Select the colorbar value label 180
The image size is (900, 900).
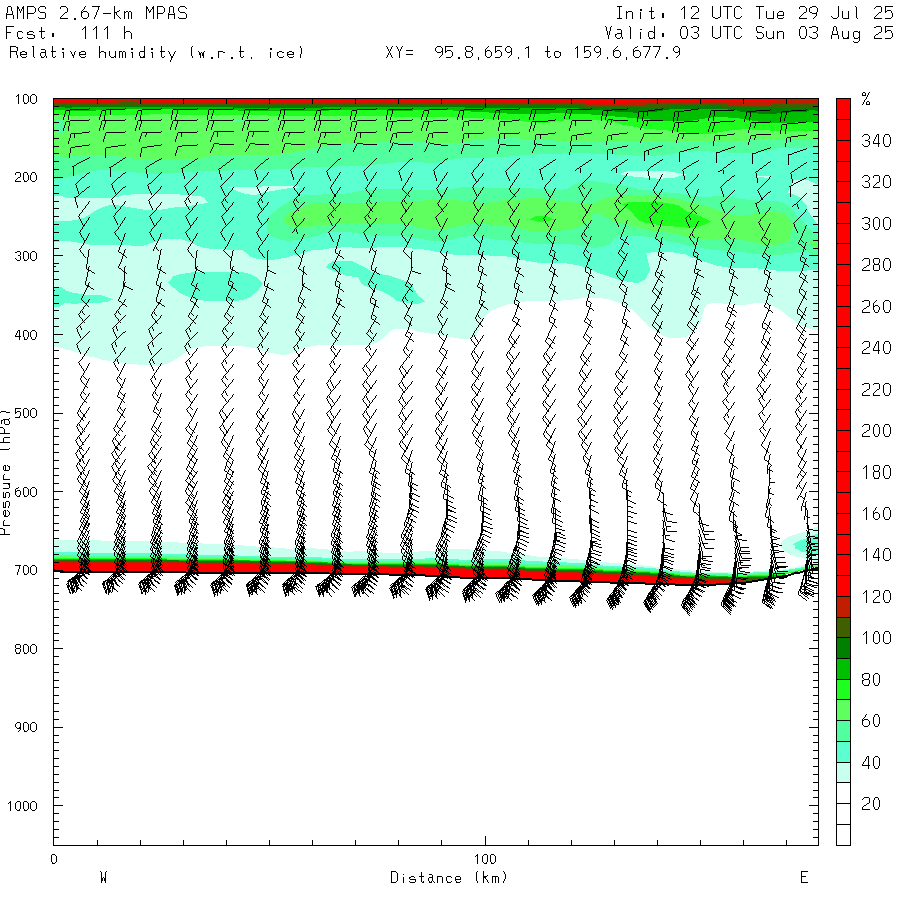(x=876, y=472)
